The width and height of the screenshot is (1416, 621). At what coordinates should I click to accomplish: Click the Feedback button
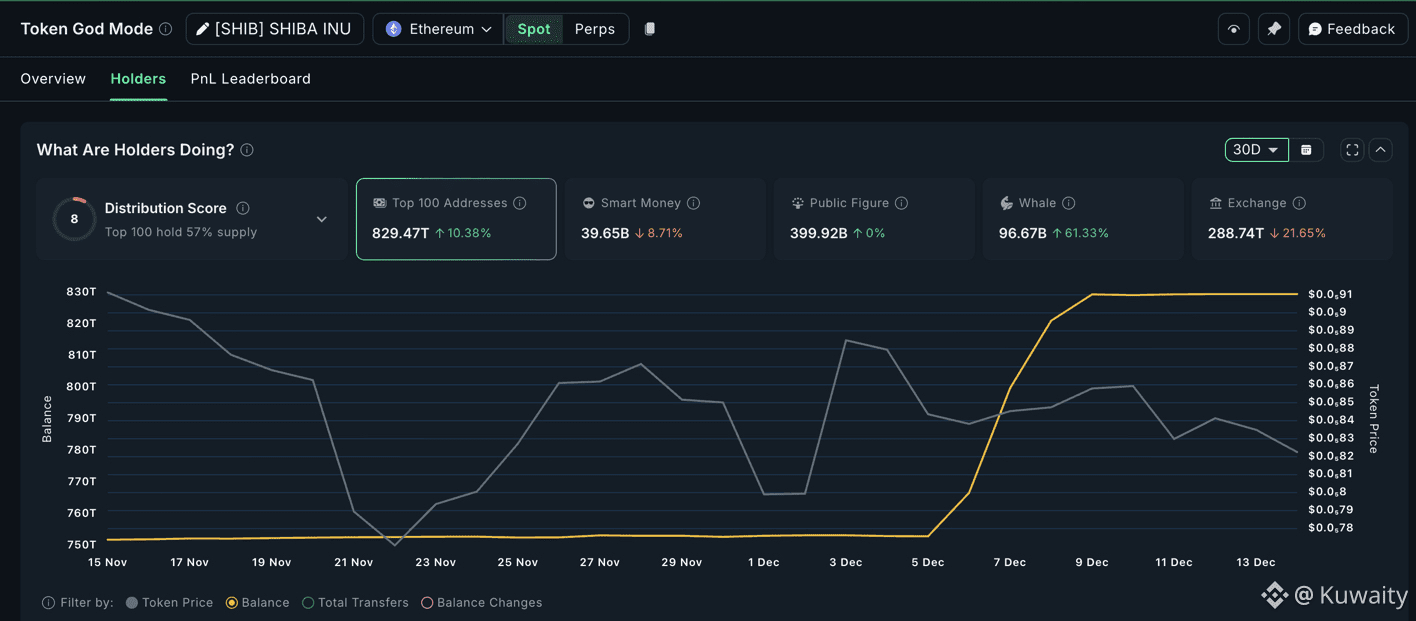(x=1351, y=29)
